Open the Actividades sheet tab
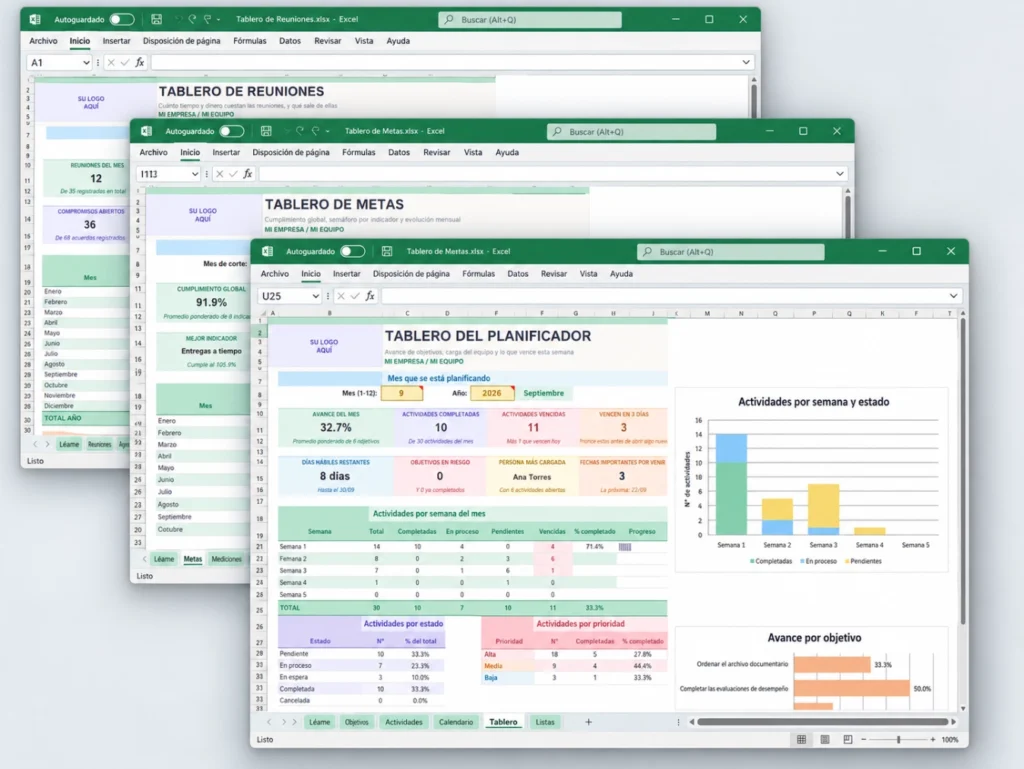The height and width of the screenshot is (769, 1024). point(404,722)
